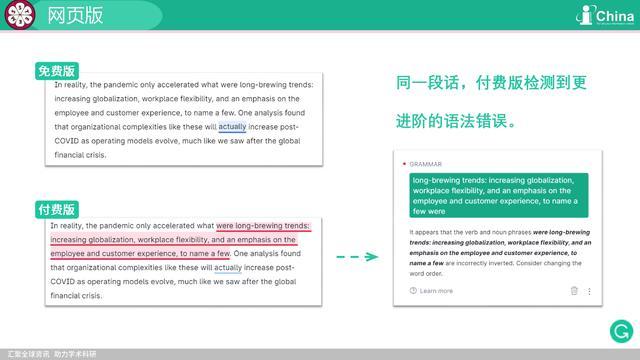Click the iChina logo at top right

605,15
